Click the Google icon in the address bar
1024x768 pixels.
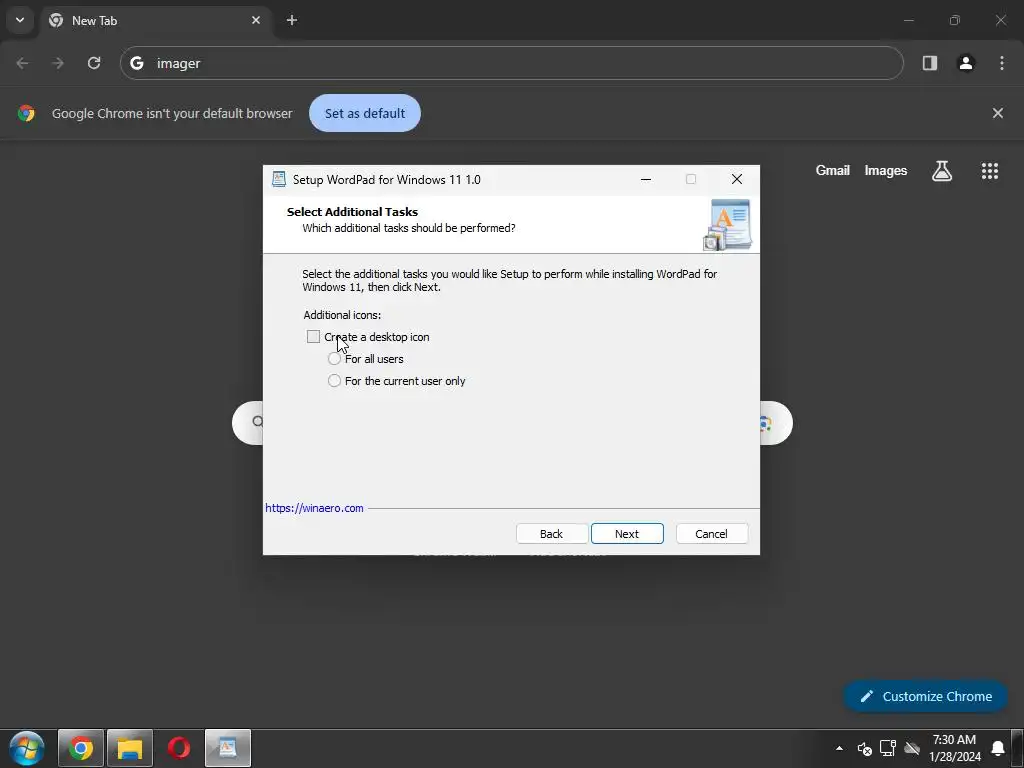136,63
